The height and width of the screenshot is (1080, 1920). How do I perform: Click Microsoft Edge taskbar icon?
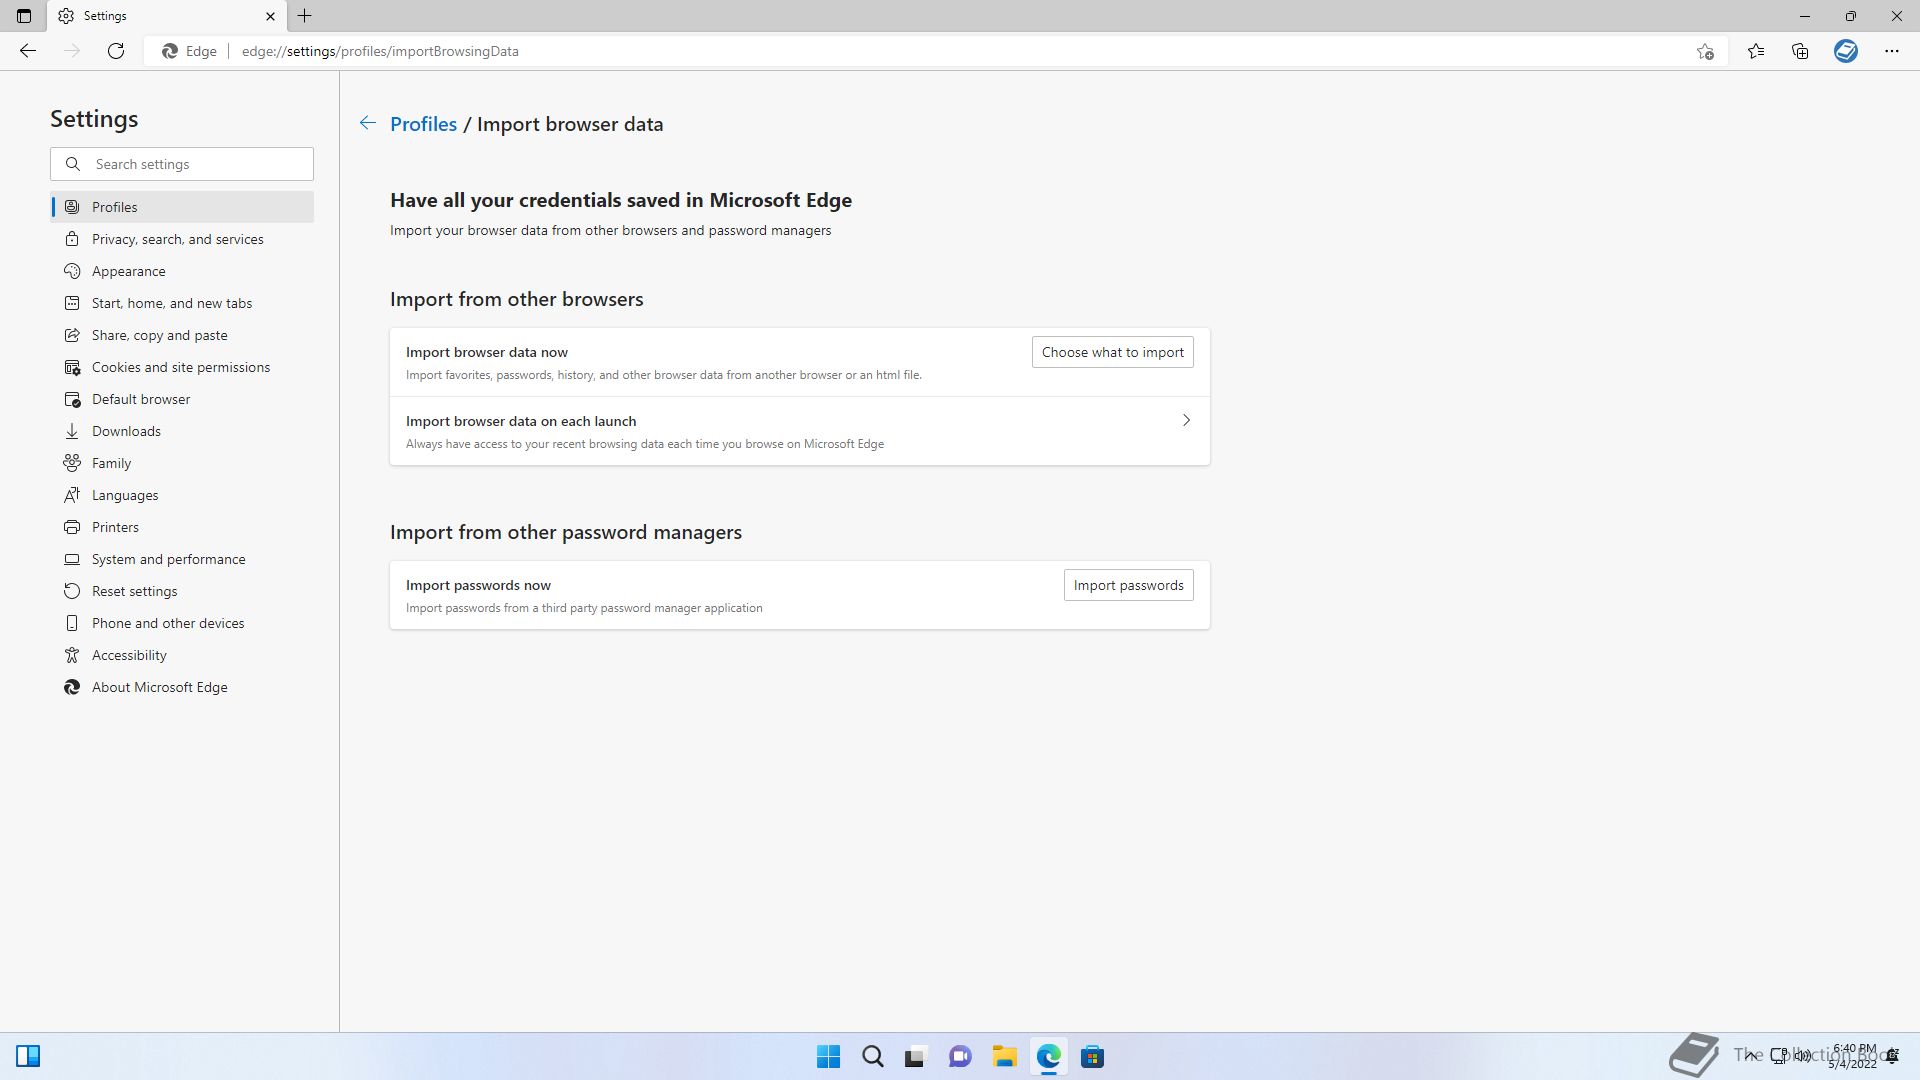(x=1048, y=1056)
